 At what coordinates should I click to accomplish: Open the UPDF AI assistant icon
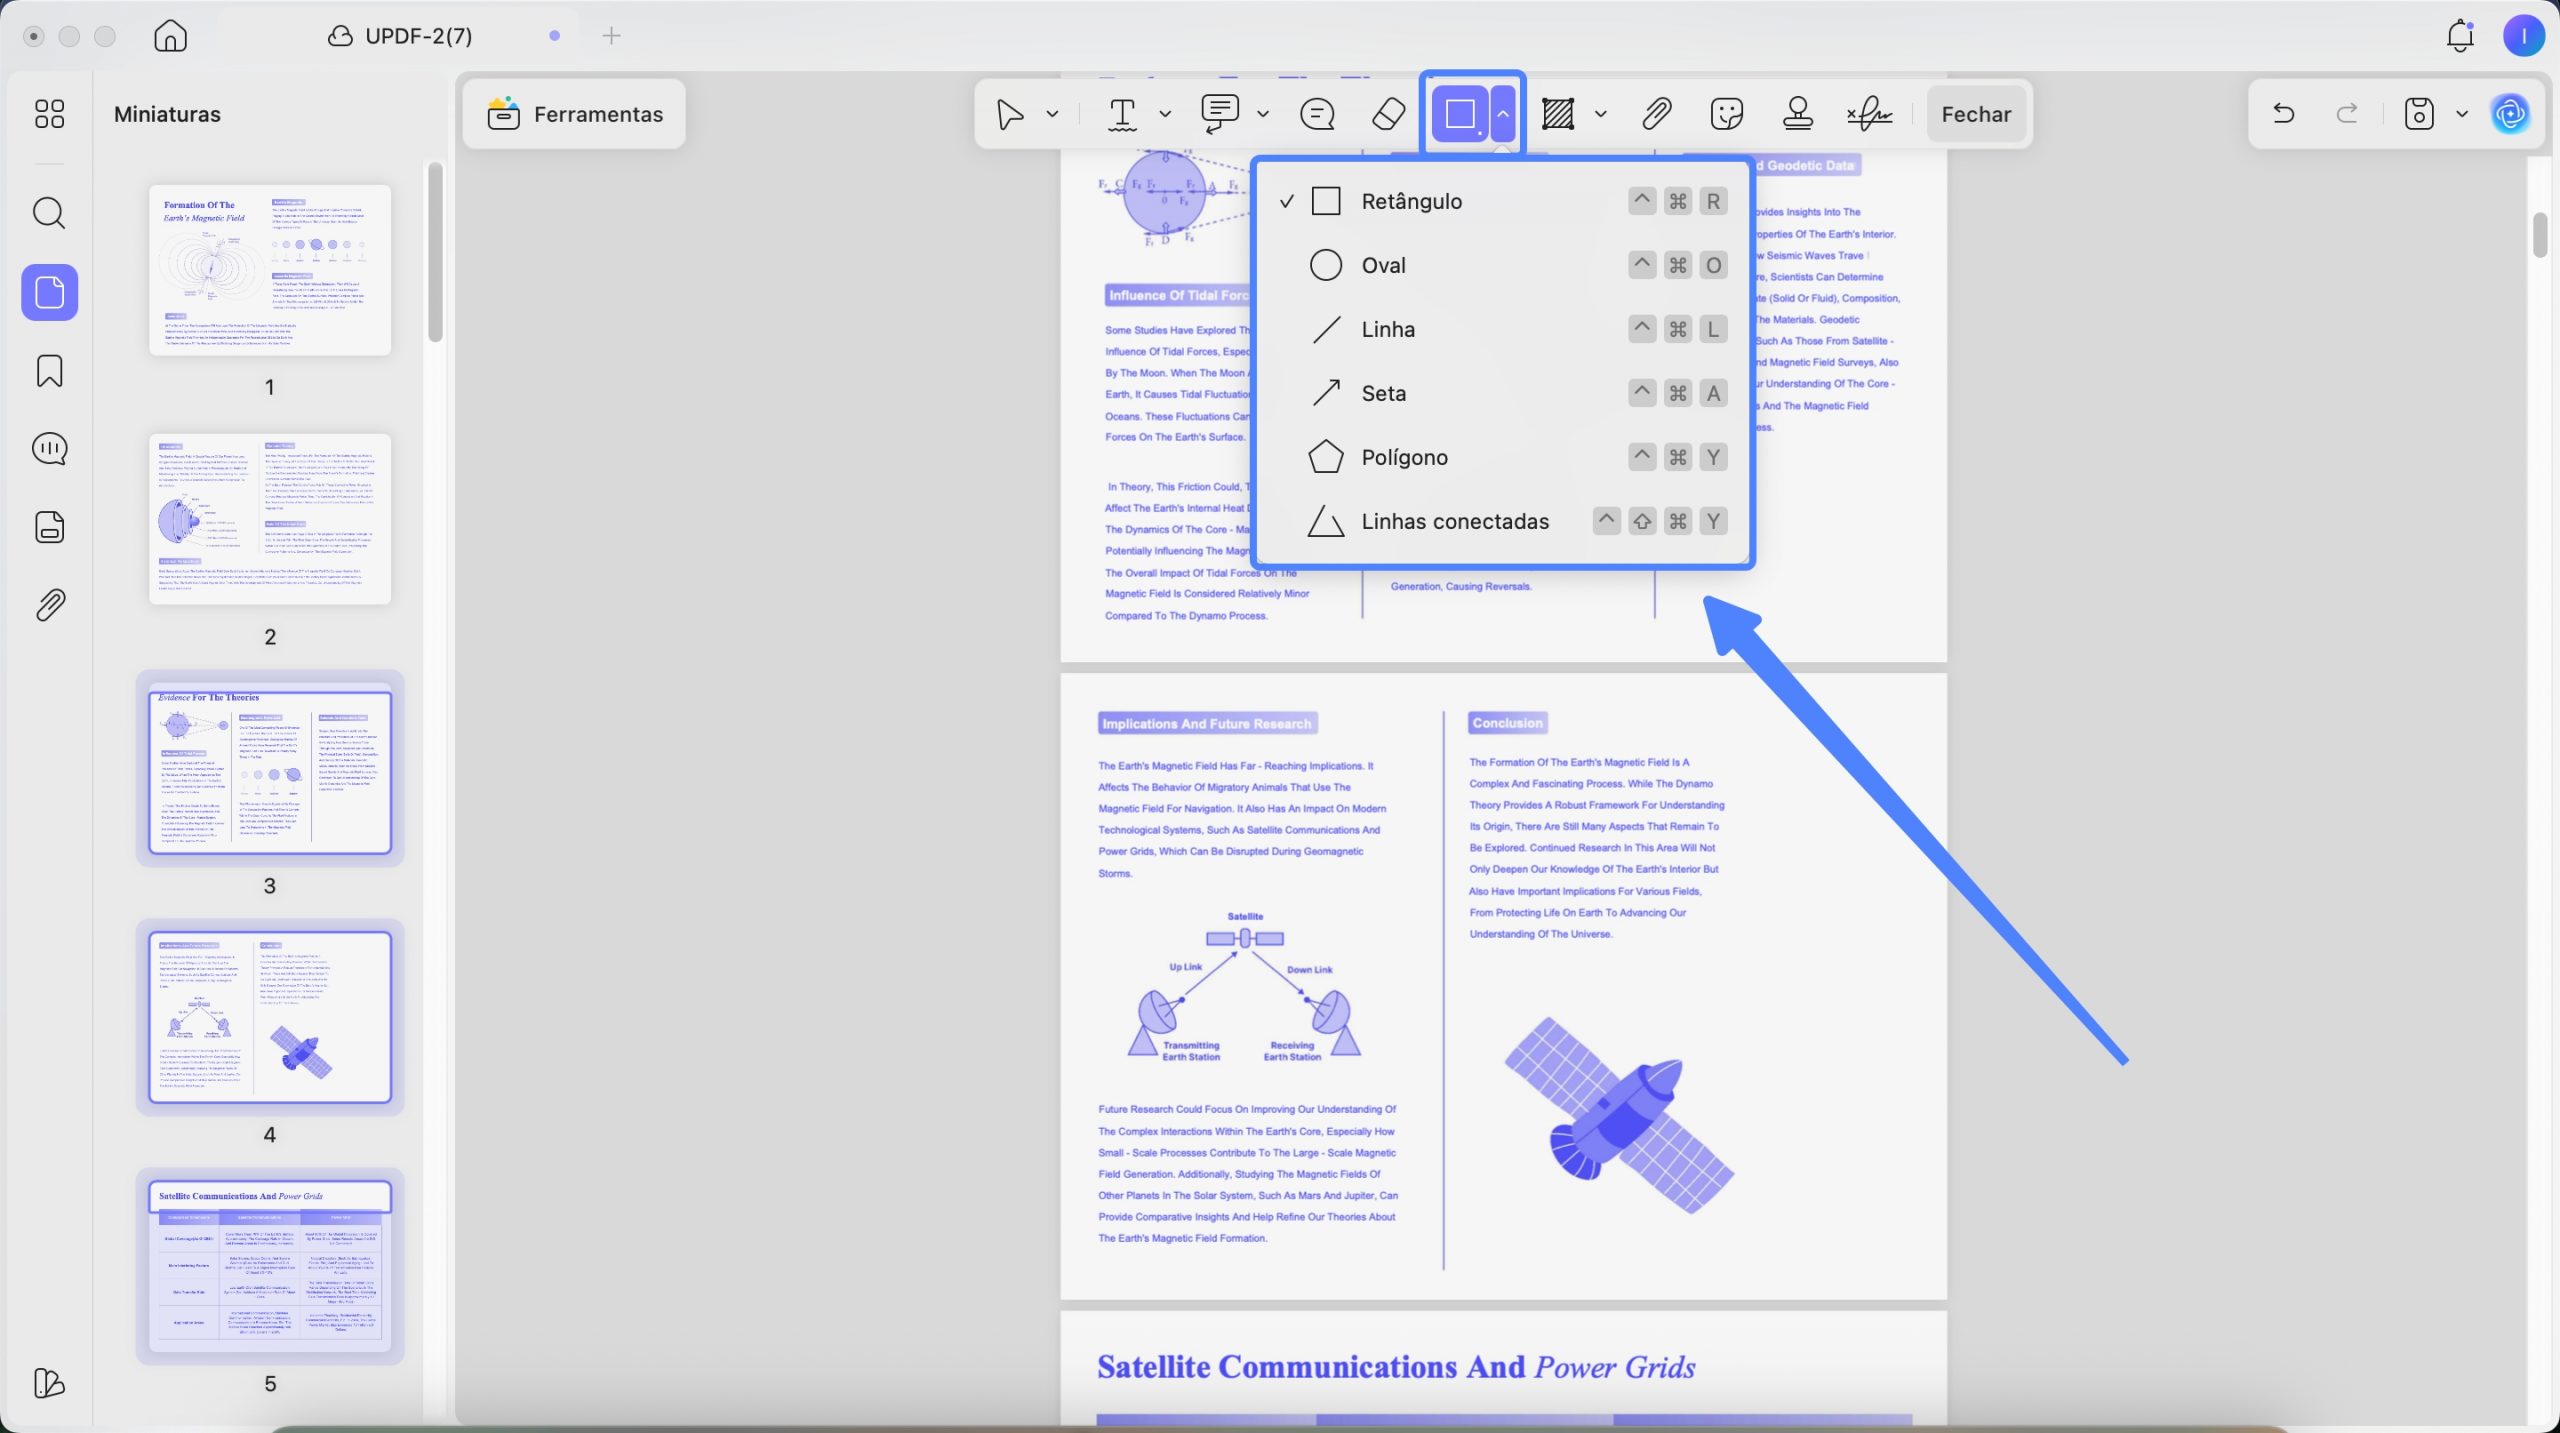point(2510,114)
